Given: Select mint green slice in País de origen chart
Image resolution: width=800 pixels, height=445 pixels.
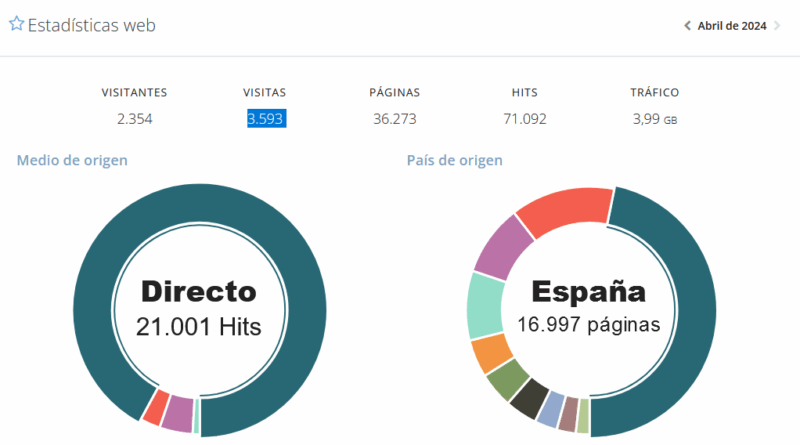Looking at the screenshot, I should tap(486, 305).
